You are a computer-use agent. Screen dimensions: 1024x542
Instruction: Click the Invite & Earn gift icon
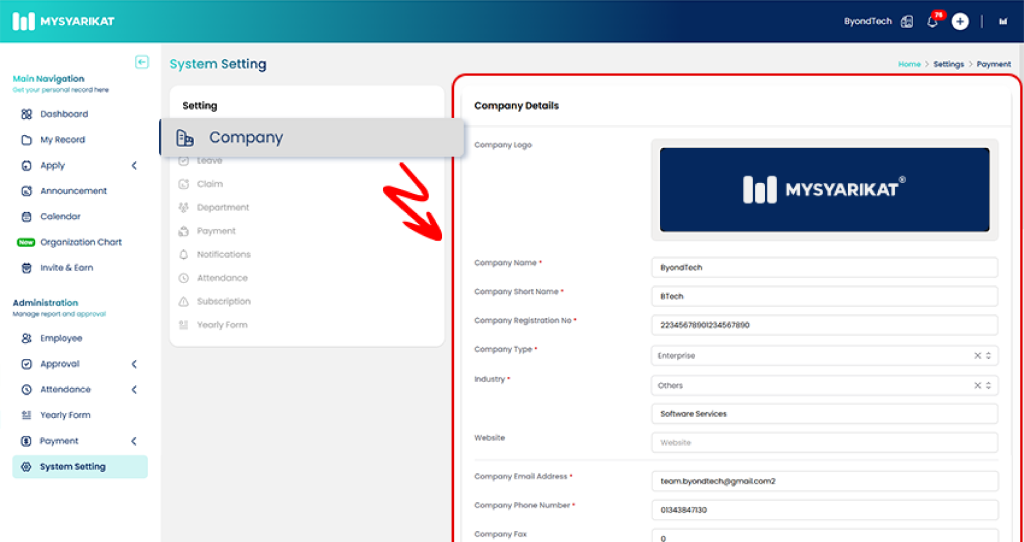pyautogui.click(x=26, y=268)
